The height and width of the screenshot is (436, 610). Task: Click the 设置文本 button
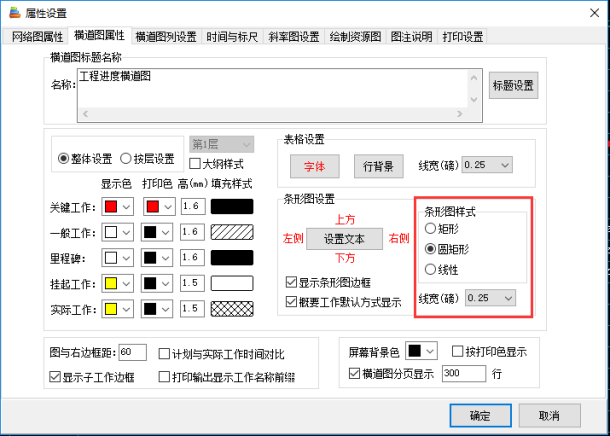(343, 239)
